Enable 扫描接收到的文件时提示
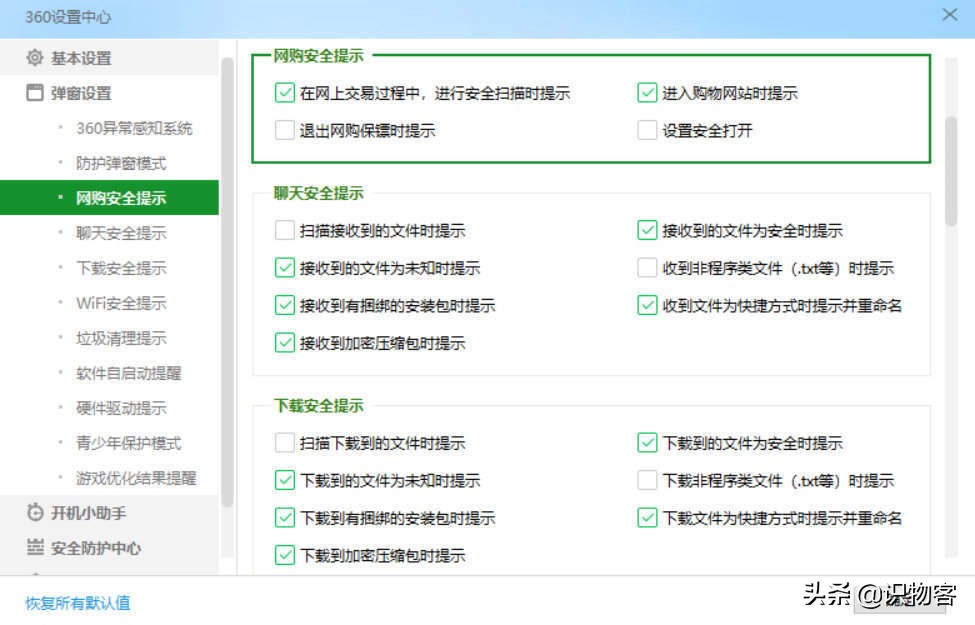975x625 pixels. tap(284, 230)
